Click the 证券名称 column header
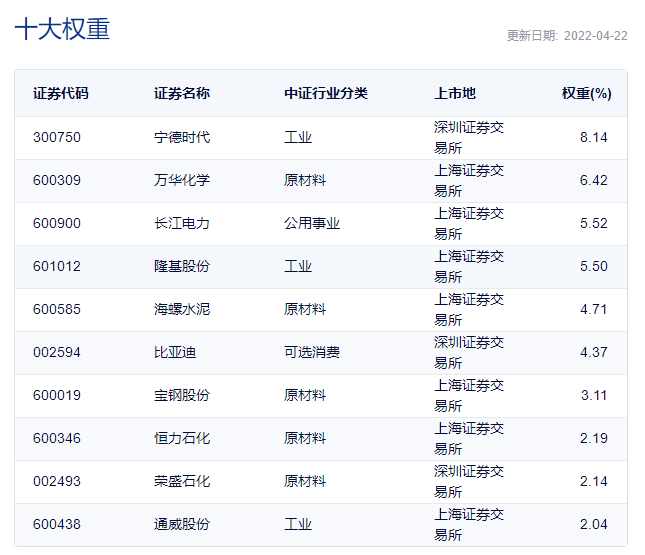This screenshot has width=645, height=555. [x=182, y=93]
